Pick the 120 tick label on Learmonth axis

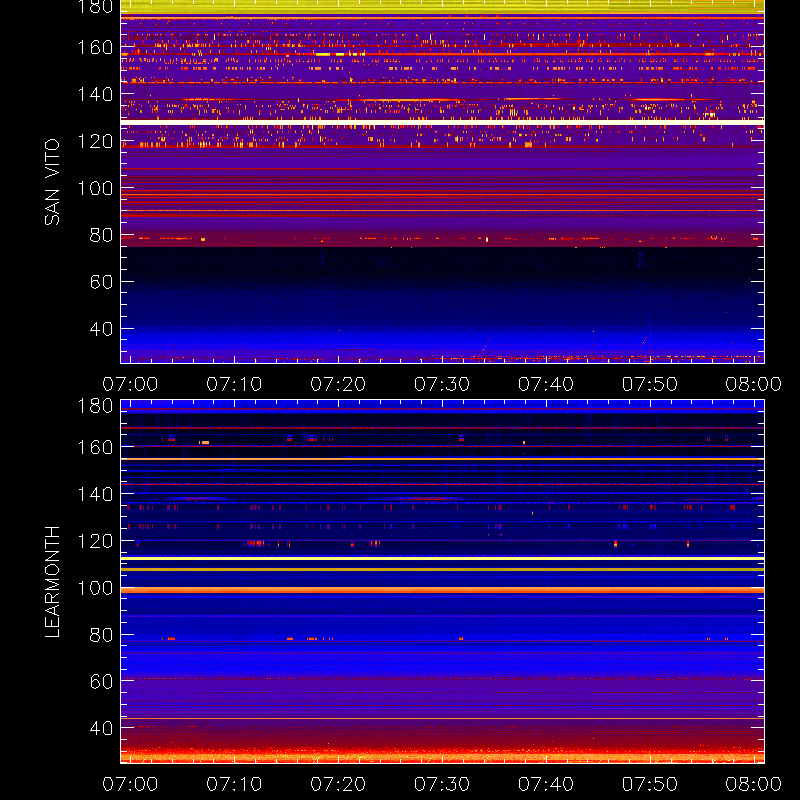coord(95,541)
